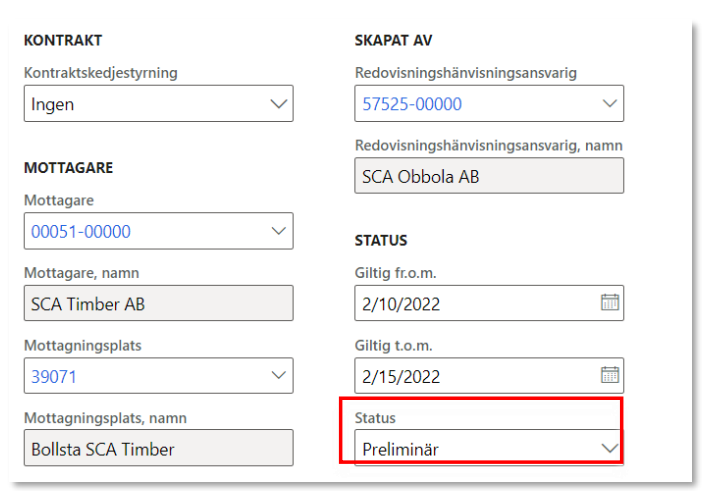This screenshot has width=702, height=491.
Task: Open the Giltig t.o.m. calendar picker
Action: (x=610, y=376)
